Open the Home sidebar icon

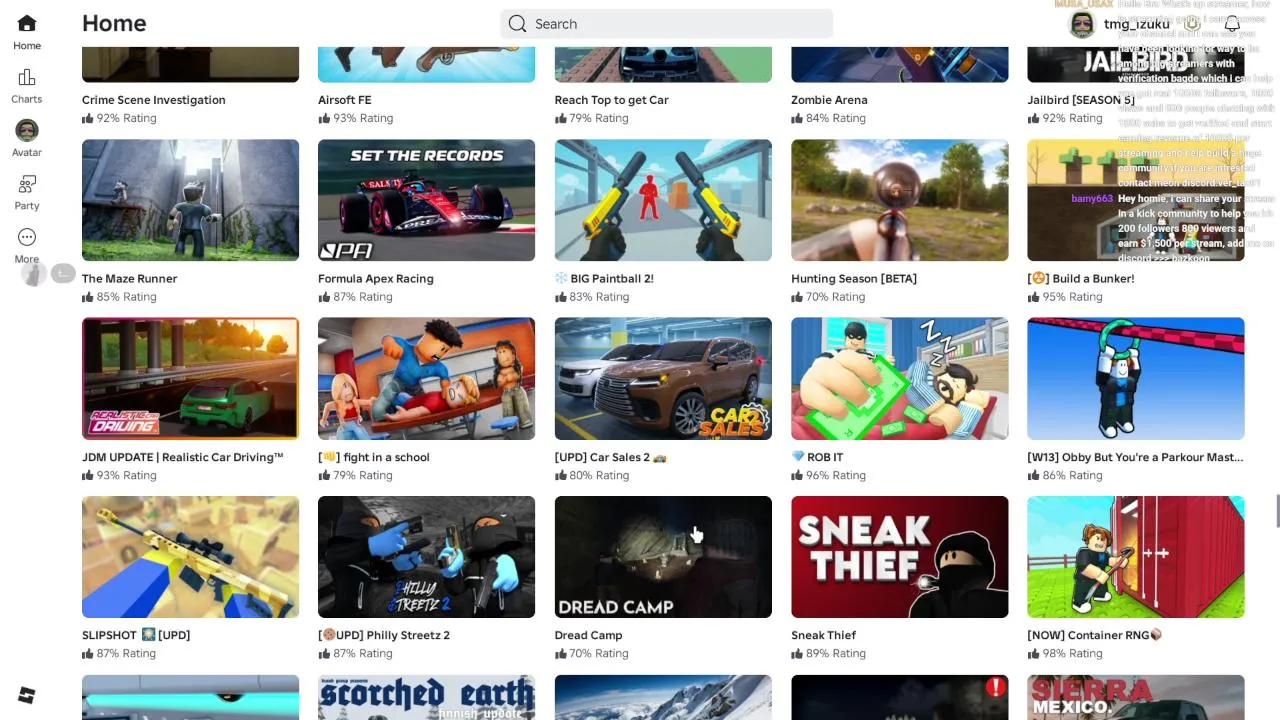click(x=27, y=23)
